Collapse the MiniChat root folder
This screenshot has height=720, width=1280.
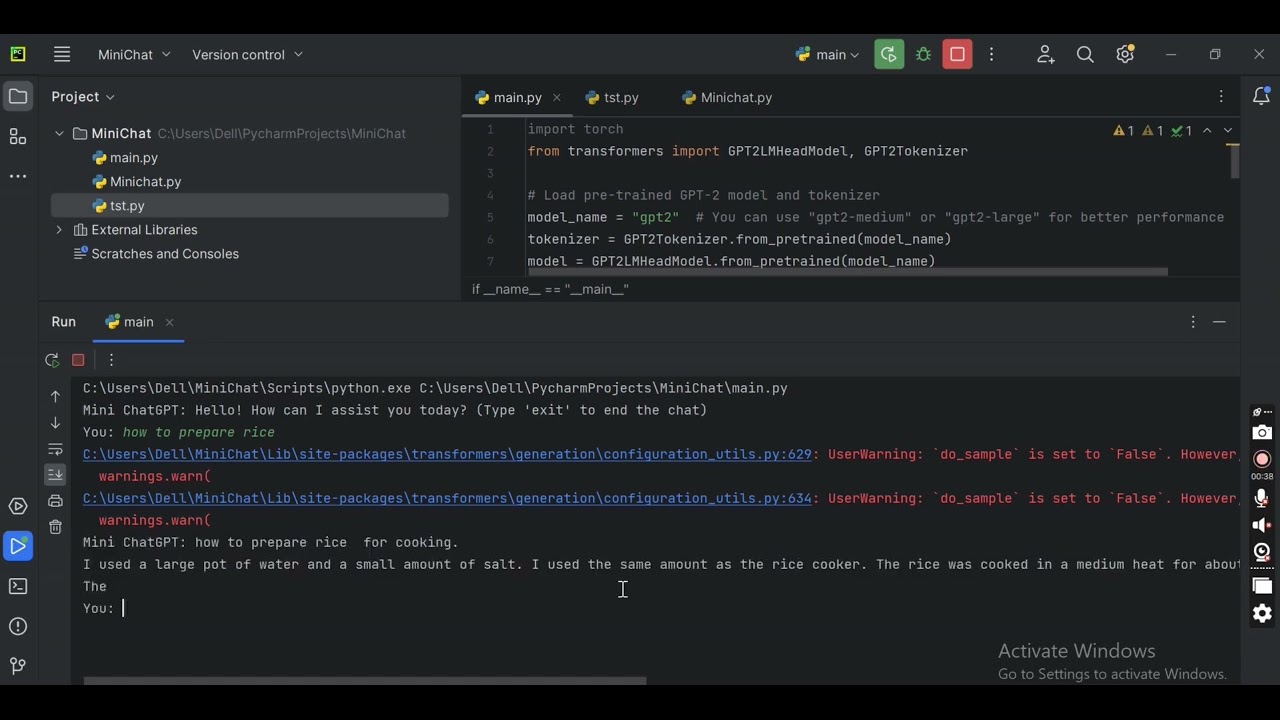(x=59, y=134)
